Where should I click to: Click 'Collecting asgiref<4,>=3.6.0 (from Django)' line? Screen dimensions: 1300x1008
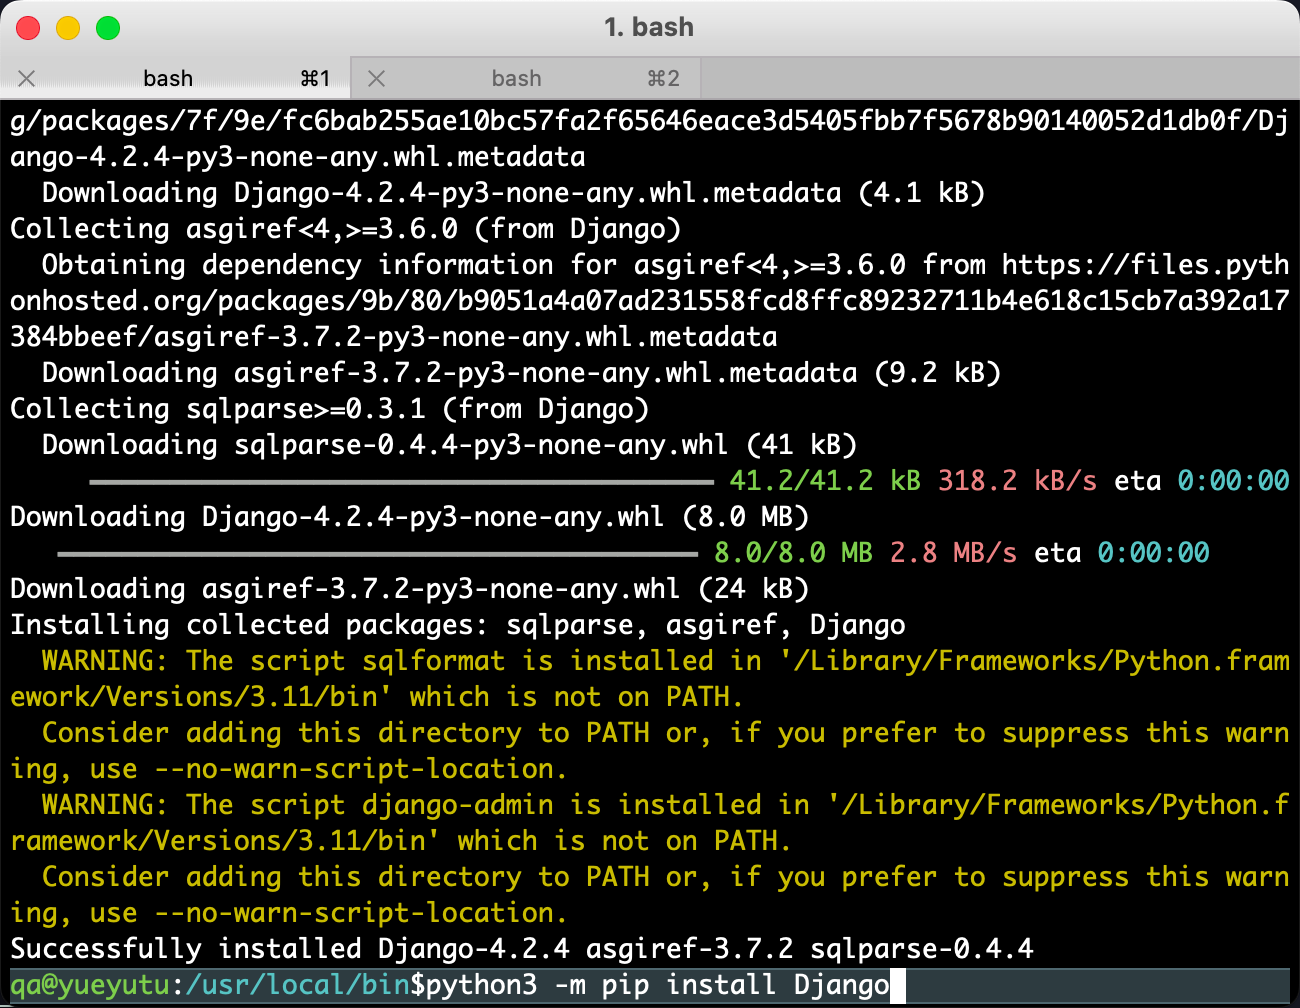coord(346,229)
